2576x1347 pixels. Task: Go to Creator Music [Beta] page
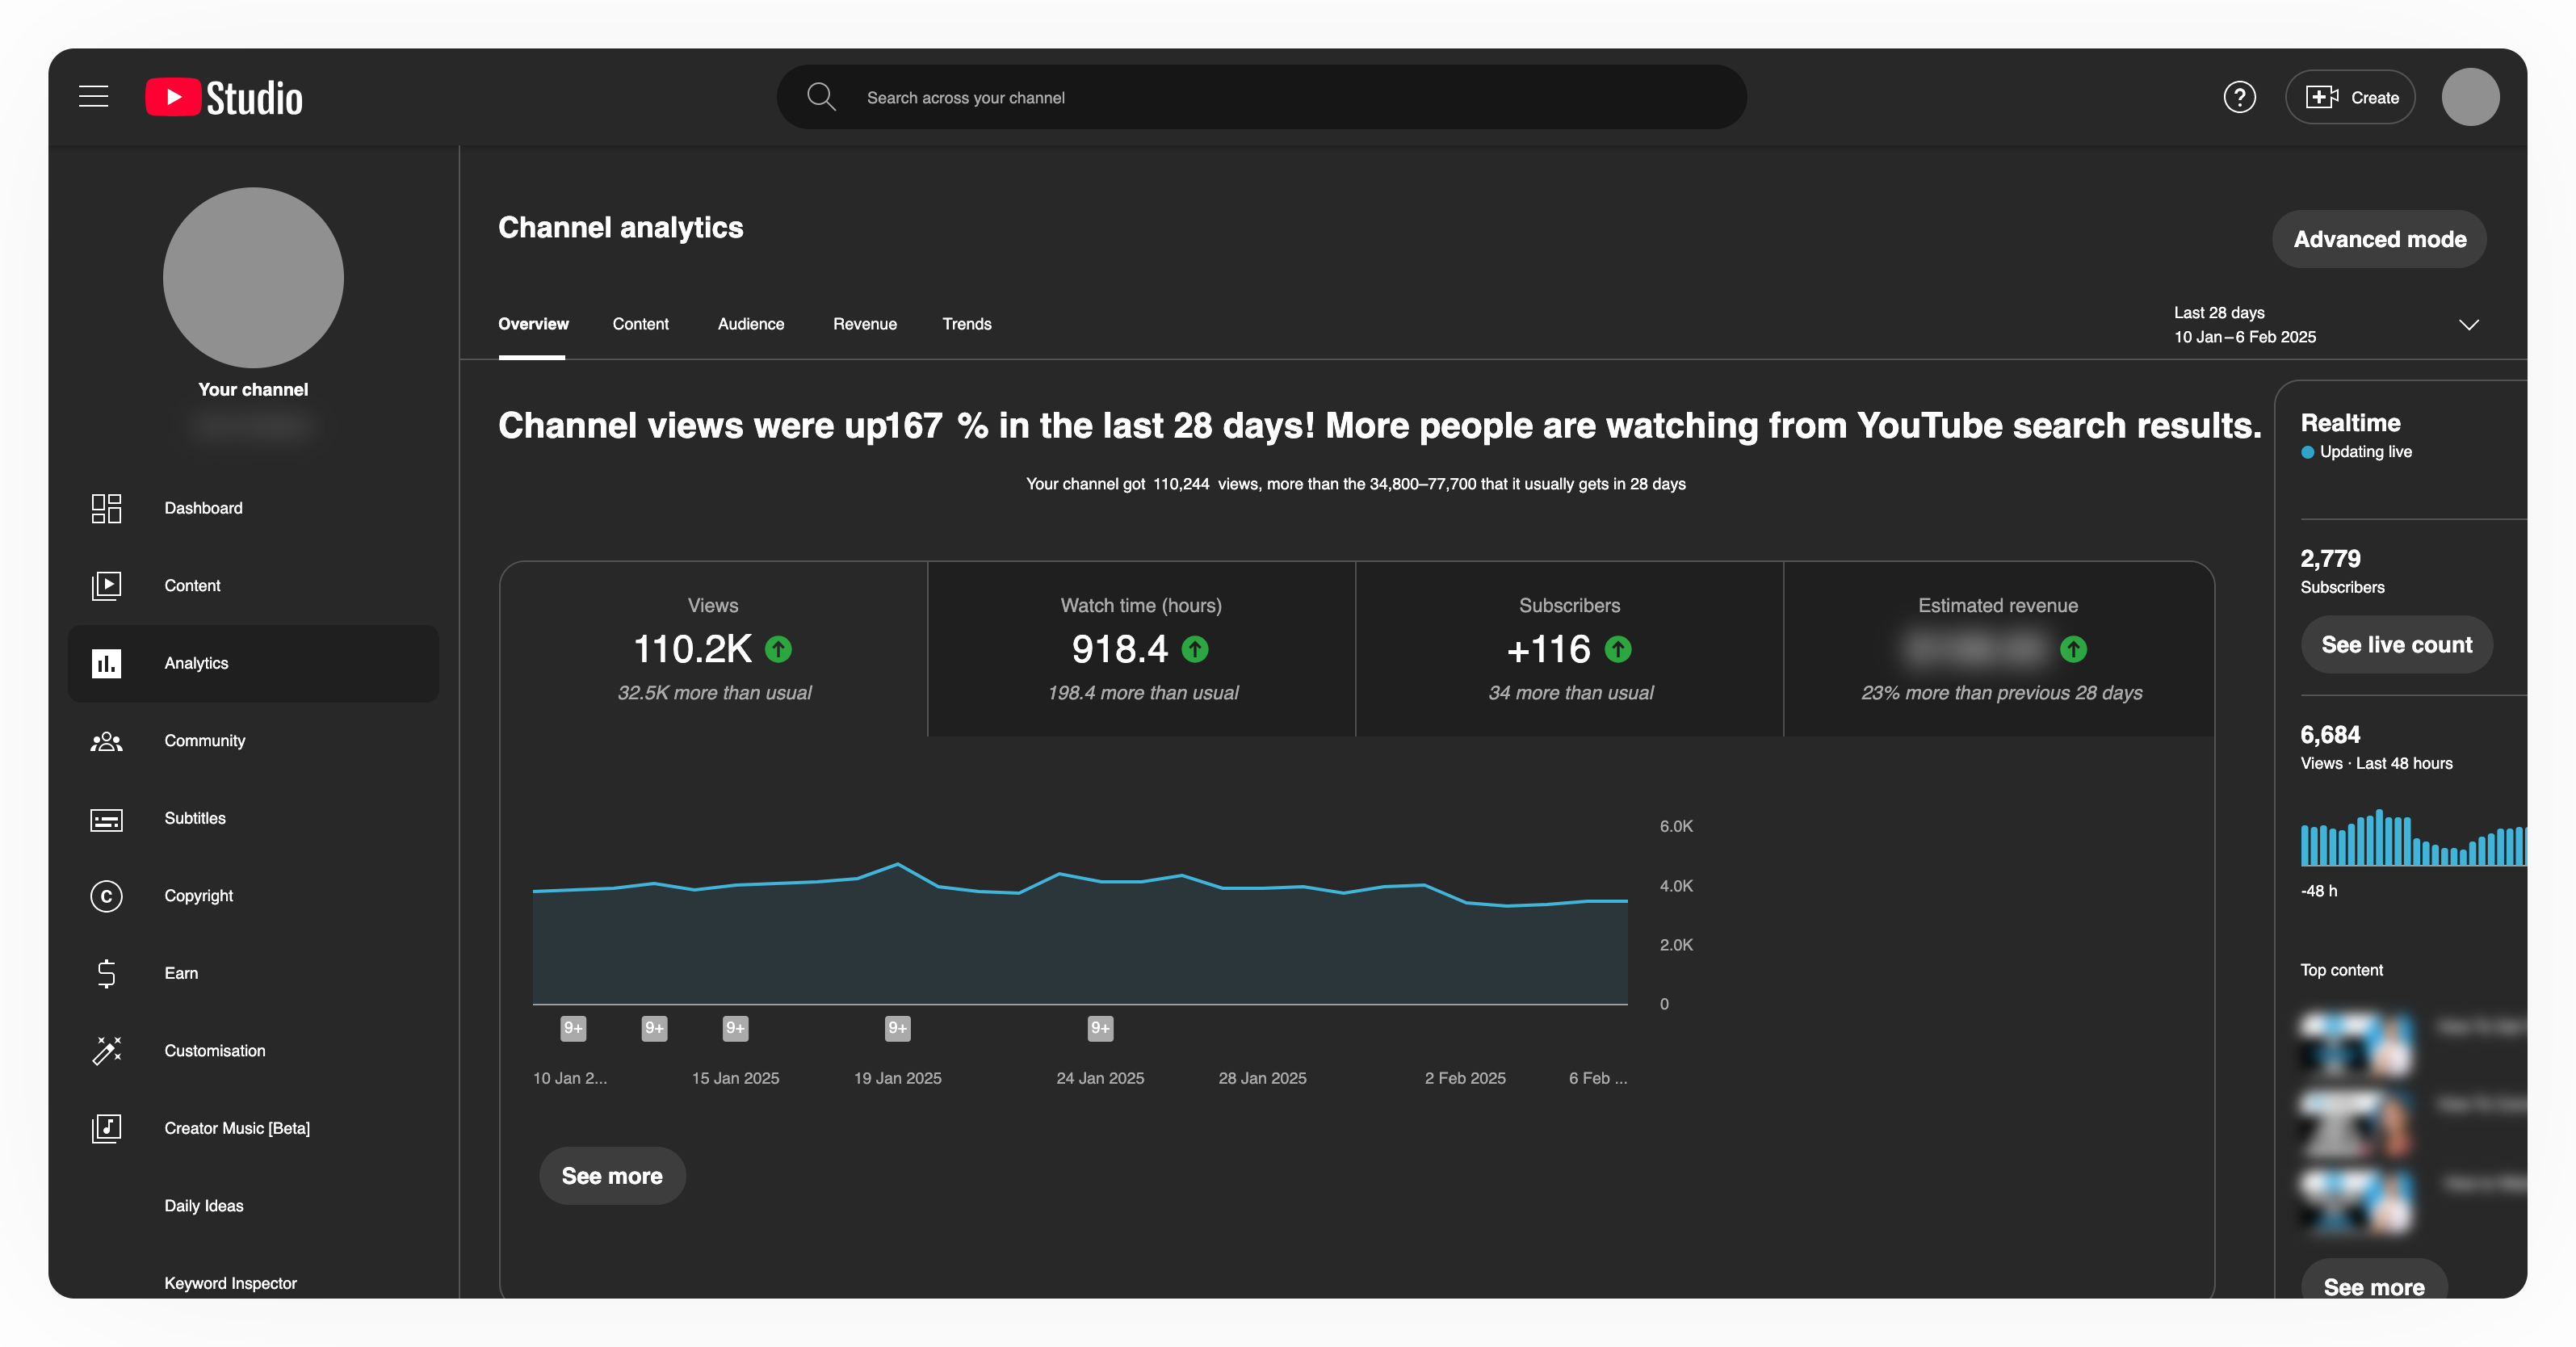click(x=253, y=1128)
